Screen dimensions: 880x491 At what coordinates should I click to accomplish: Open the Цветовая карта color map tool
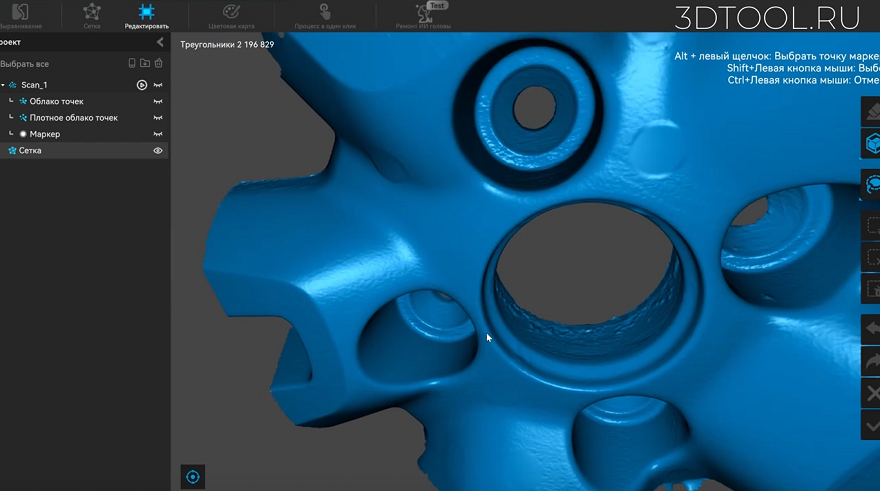(x=231, y=16)
